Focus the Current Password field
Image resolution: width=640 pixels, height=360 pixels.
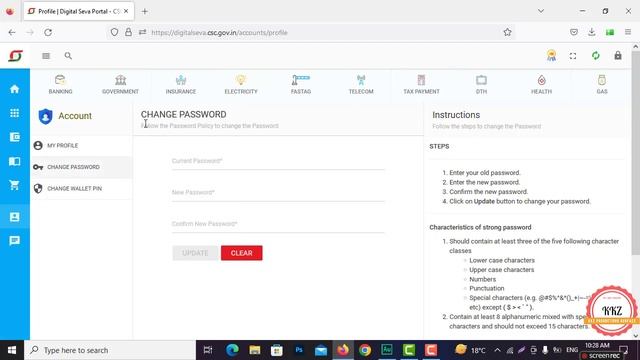(x=278, y=161)
